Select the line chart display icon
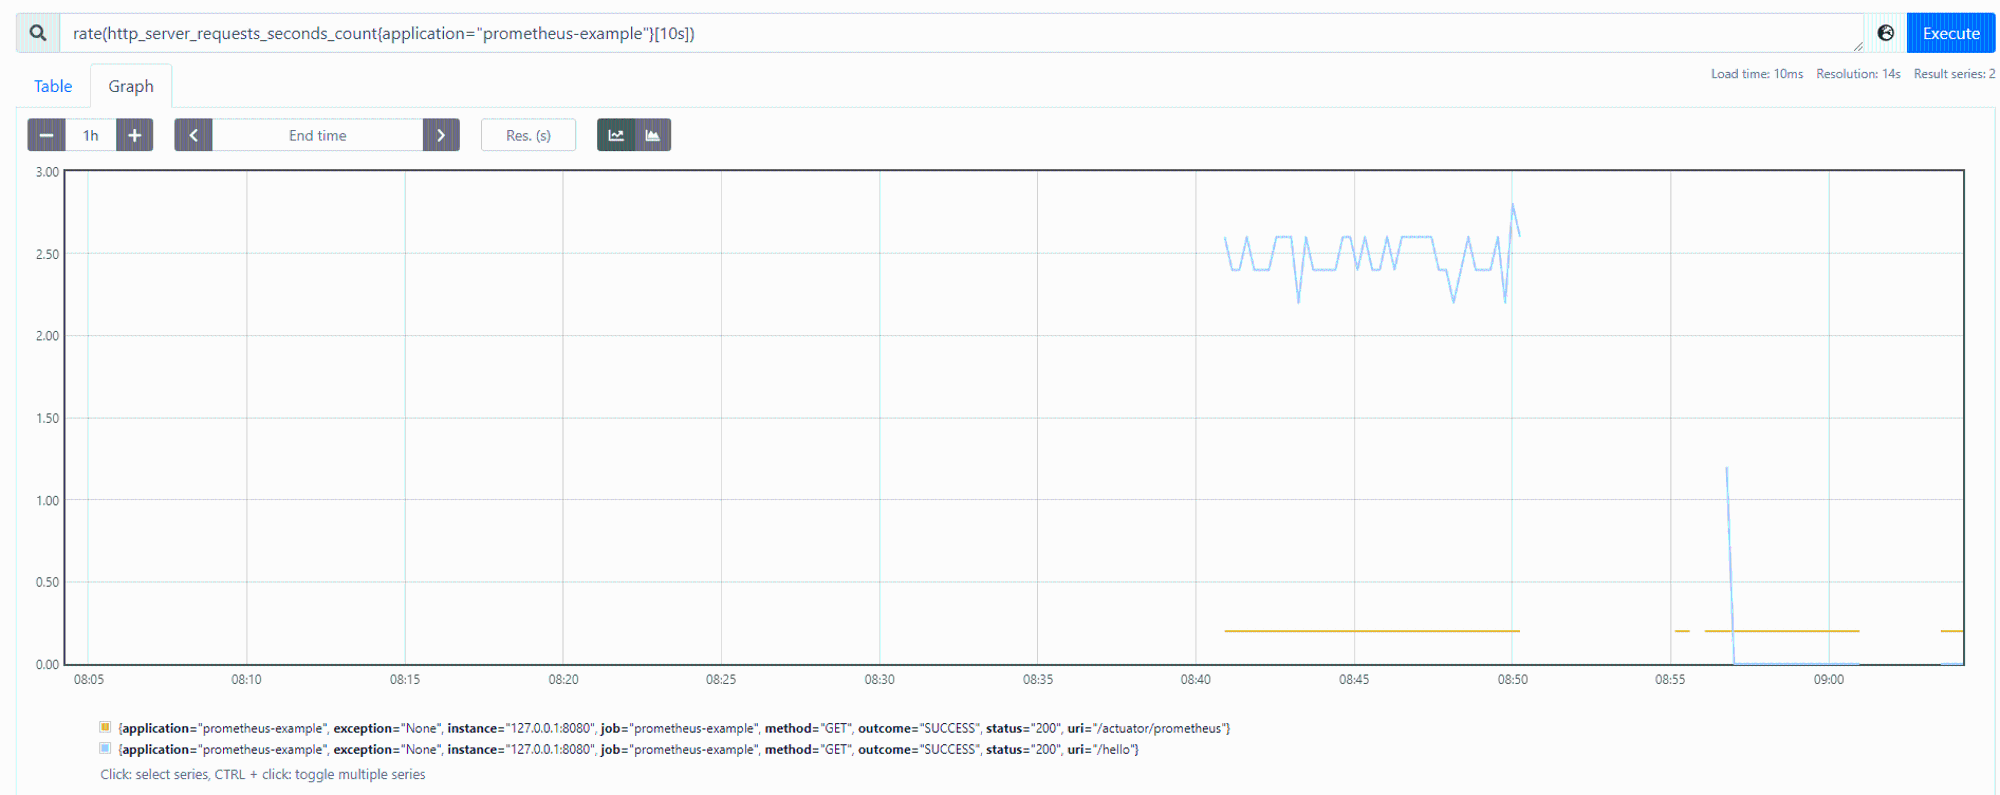Viewport: 2000px width, 795px height. pyautogui.click(x=616, y=135)
